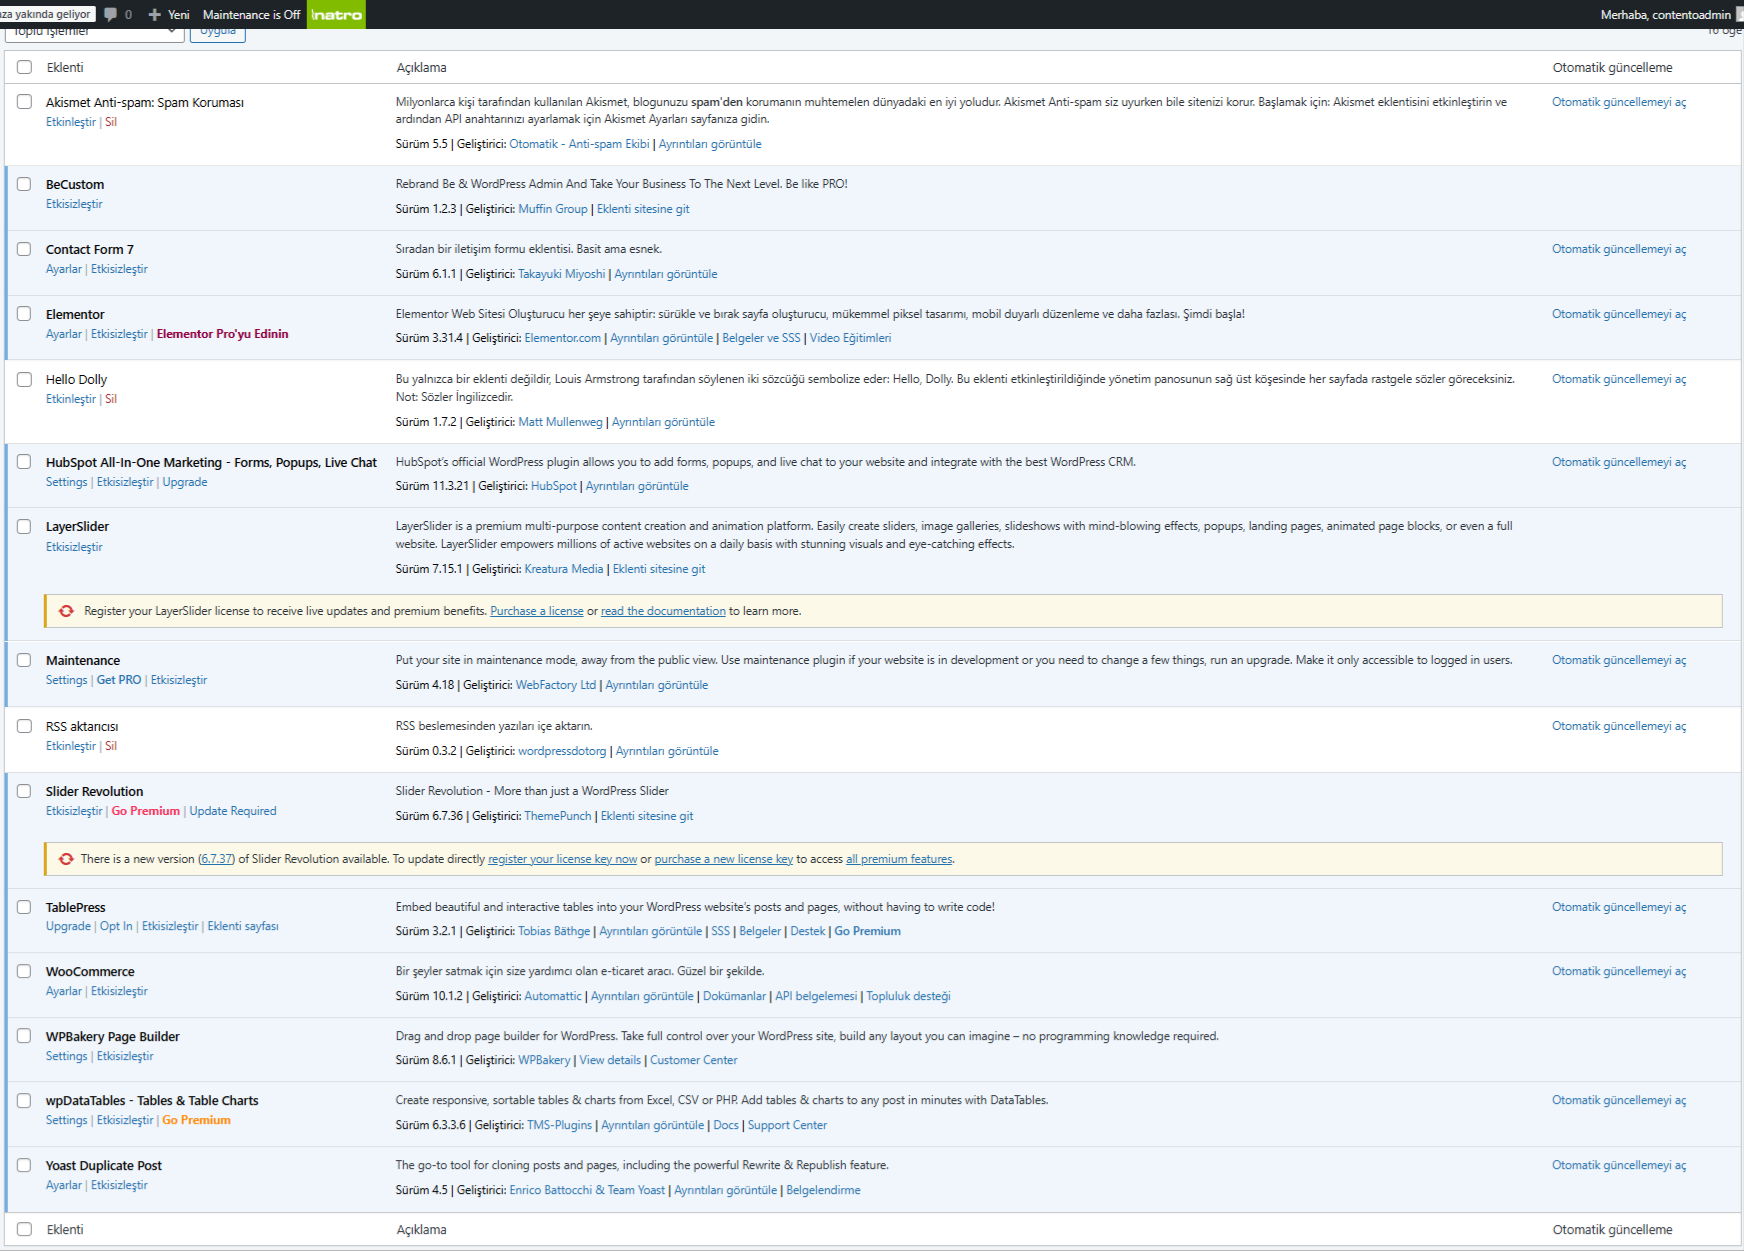
Task: Open WebFactory Ltd developer link
Action: [556, 685]
